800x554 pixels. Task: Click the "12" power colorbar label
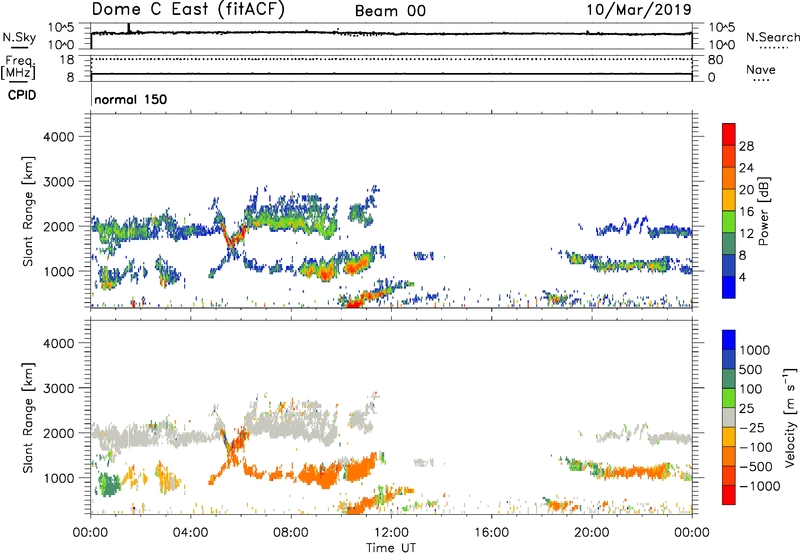pos(746,234)
